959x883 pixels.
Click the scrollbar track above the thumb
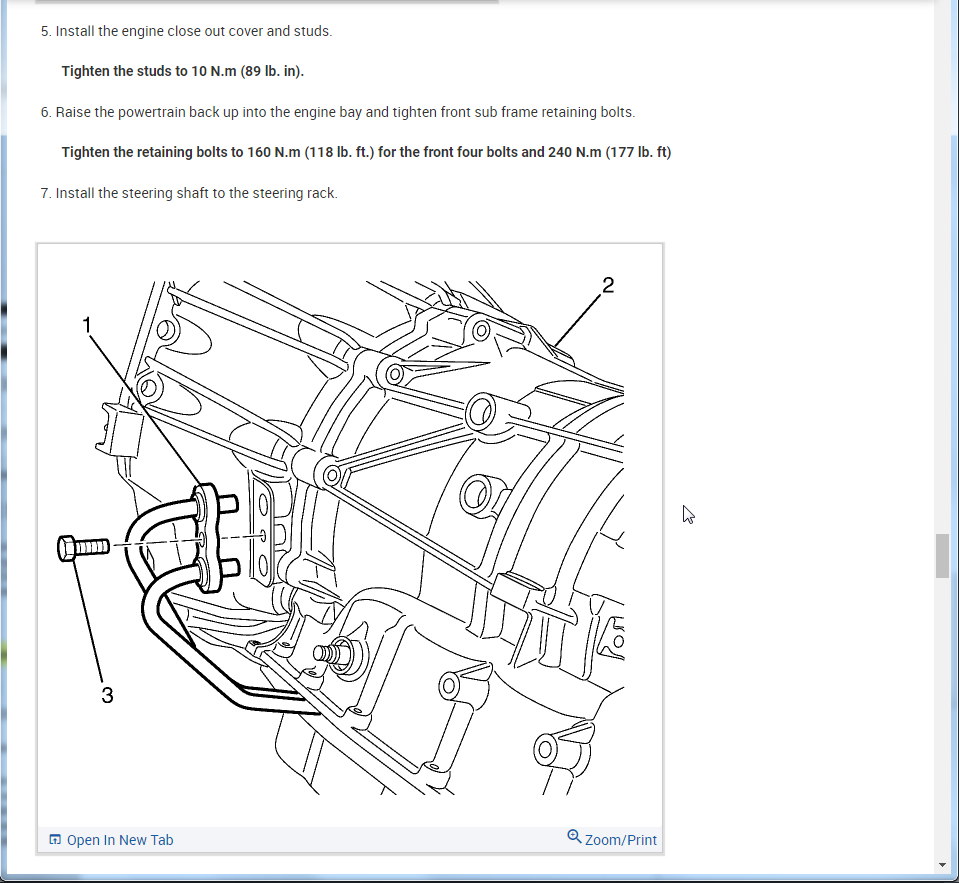942,269
